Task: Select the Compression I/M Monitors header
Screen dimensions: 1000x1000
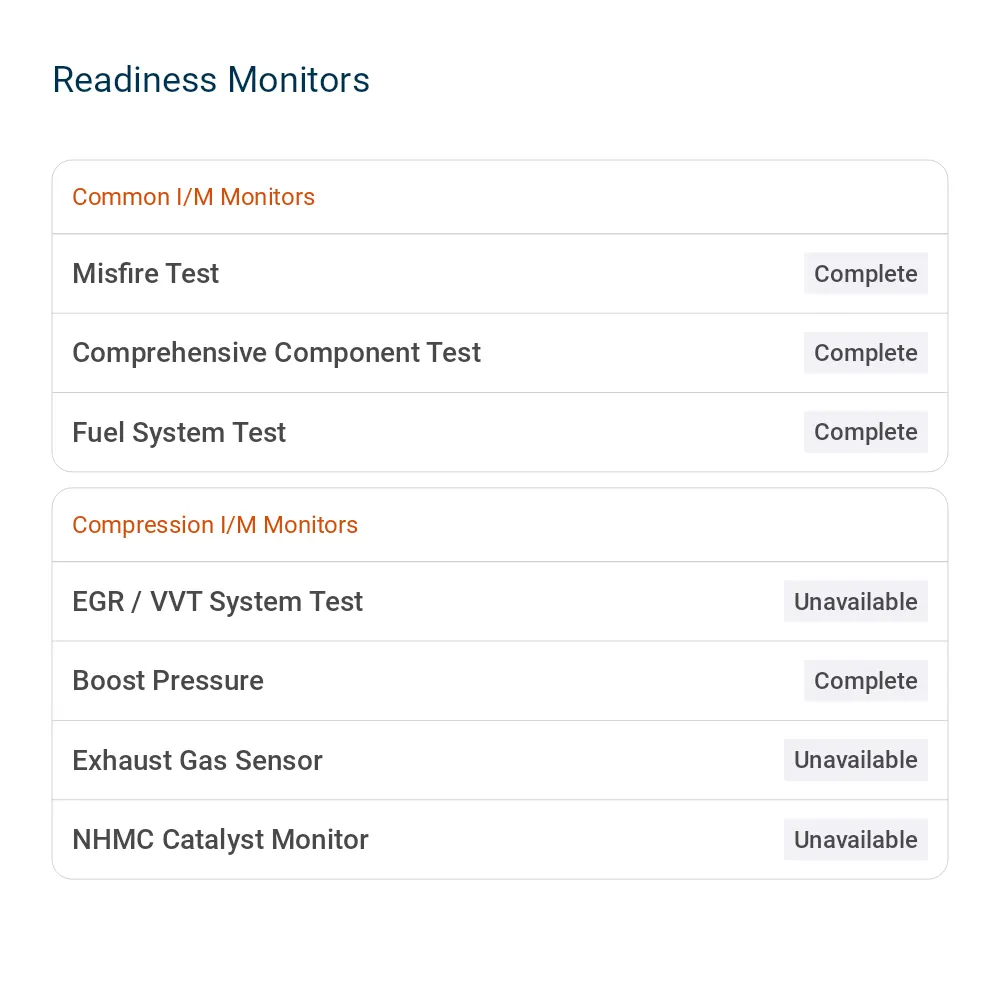Action: [x=500, y=525]
